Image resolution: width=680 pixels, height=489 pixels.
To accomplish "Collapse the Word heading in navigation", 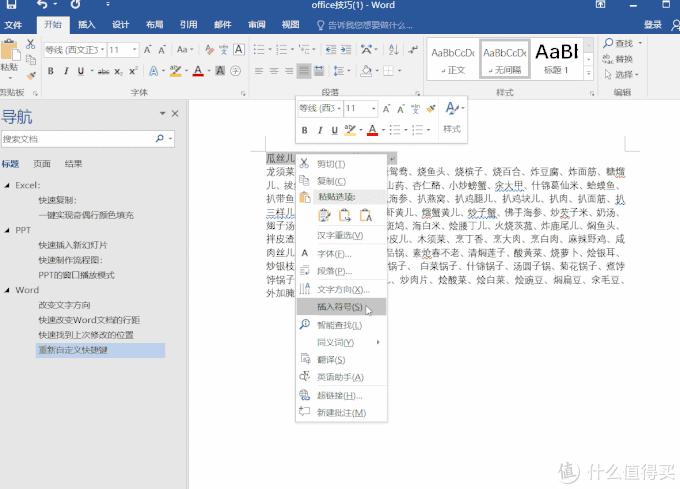I will click(x=7, y=290).
